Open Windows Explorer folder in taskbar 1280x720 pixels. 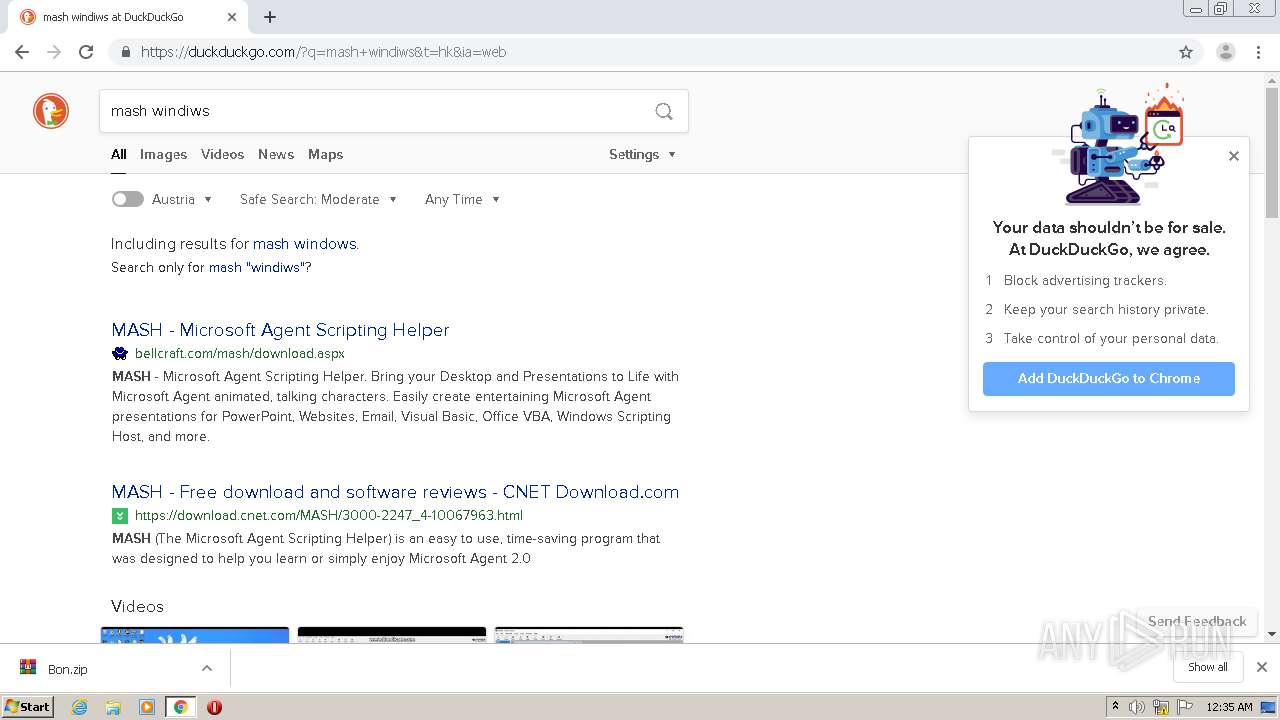tap(113, 707)
